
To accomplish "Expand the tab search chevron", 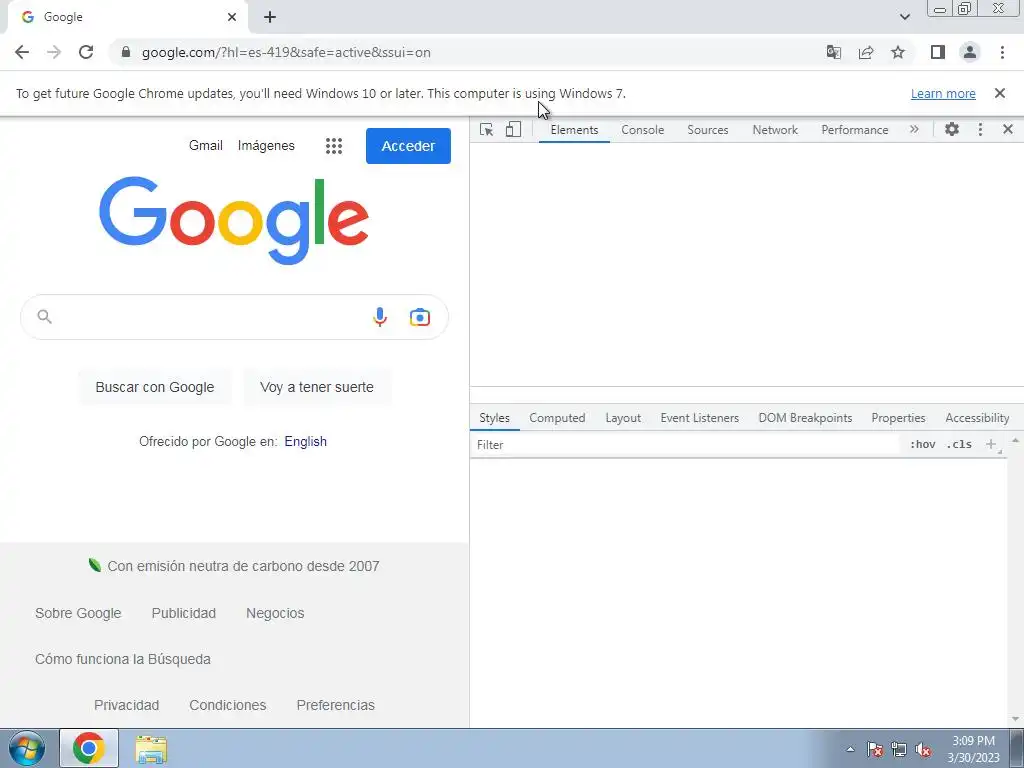I will pyautogui.click(x=904, y=17).
